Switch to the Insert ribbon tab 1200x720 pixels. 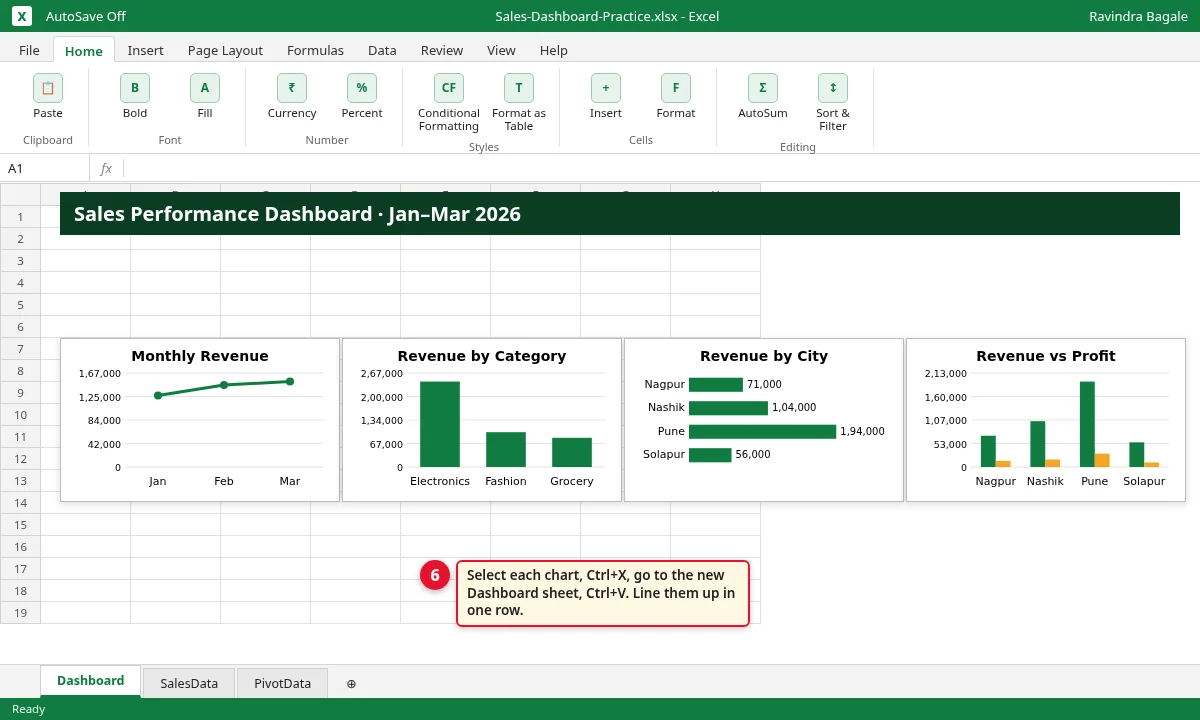pyautogui.click(x=146, y=50)
